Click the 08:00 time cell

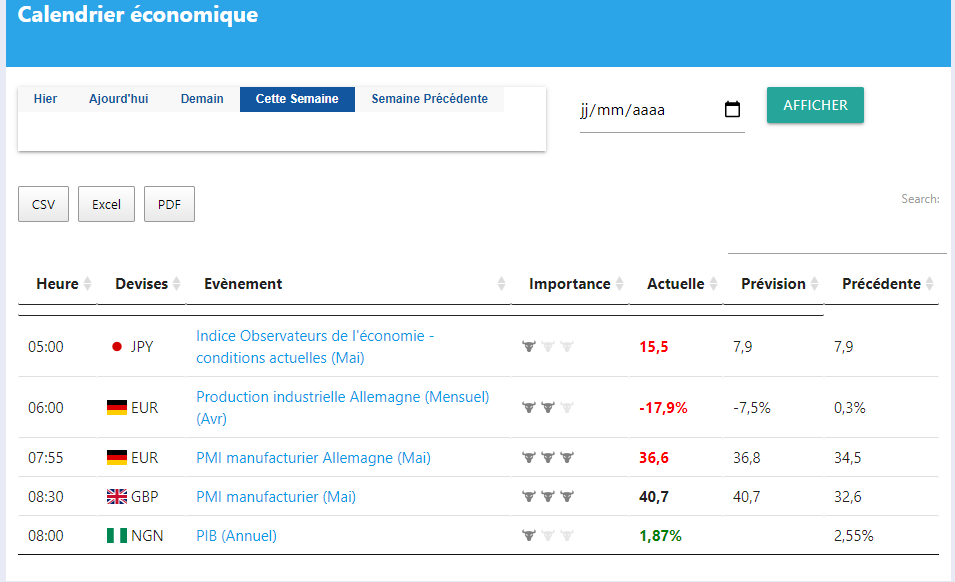[46, 535]
